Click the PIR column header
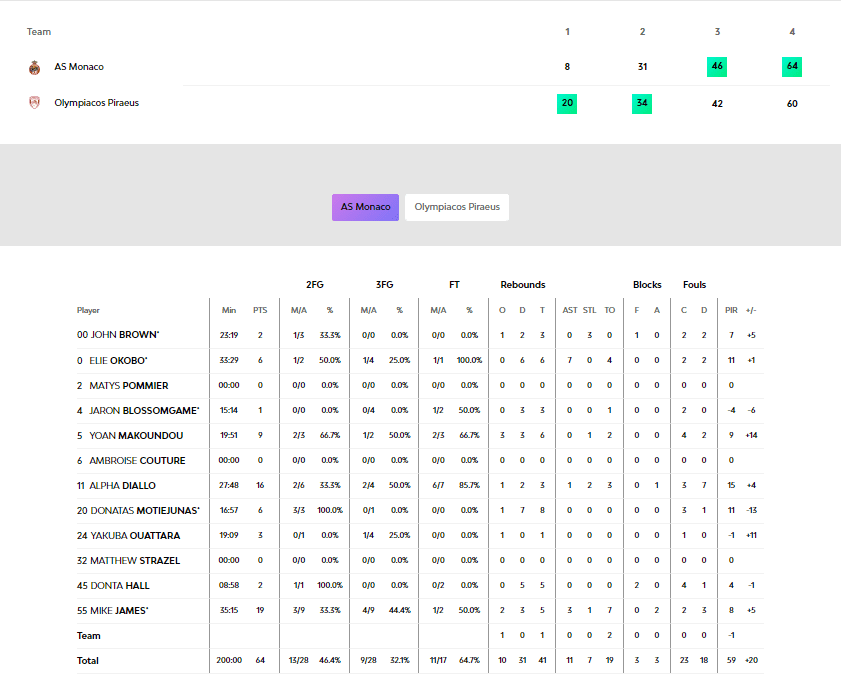The width and height of the screenshot is (841, 679). pyautogui.click(x=731, y=310)
